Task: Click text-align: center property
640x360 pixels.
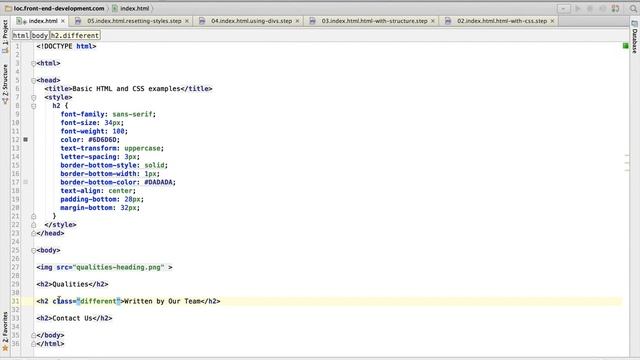Action: click(x=98, y=191)
